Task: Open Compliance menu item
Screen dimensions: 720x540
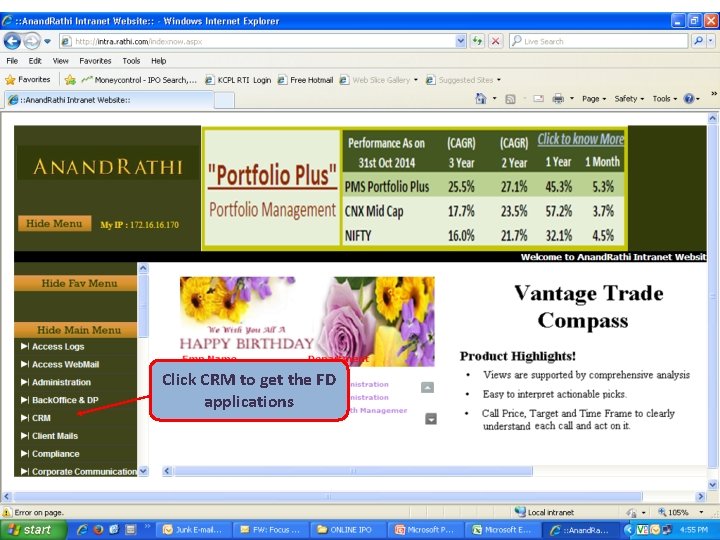Action: (x=50, y=454)
